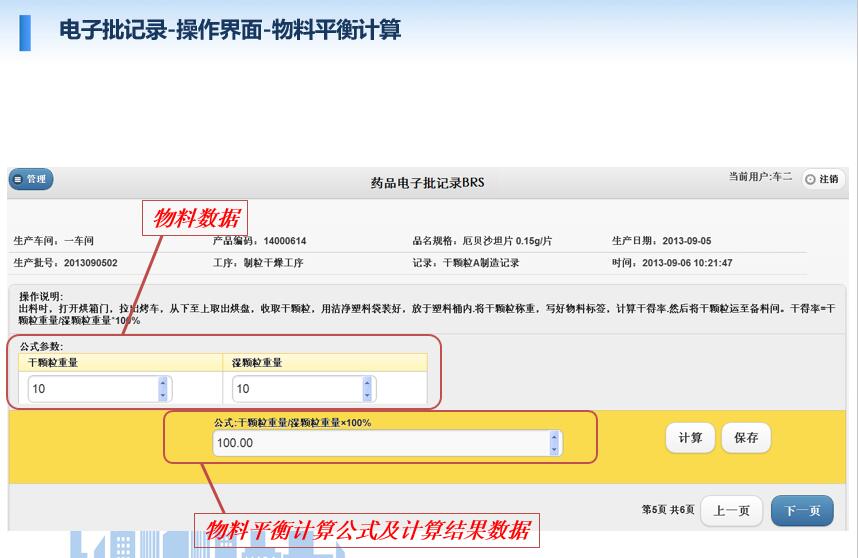The height and width of the screenshot is (558, 858).
Task: Click the 药品电子批记录BRS header title
Action: [427, 183]
